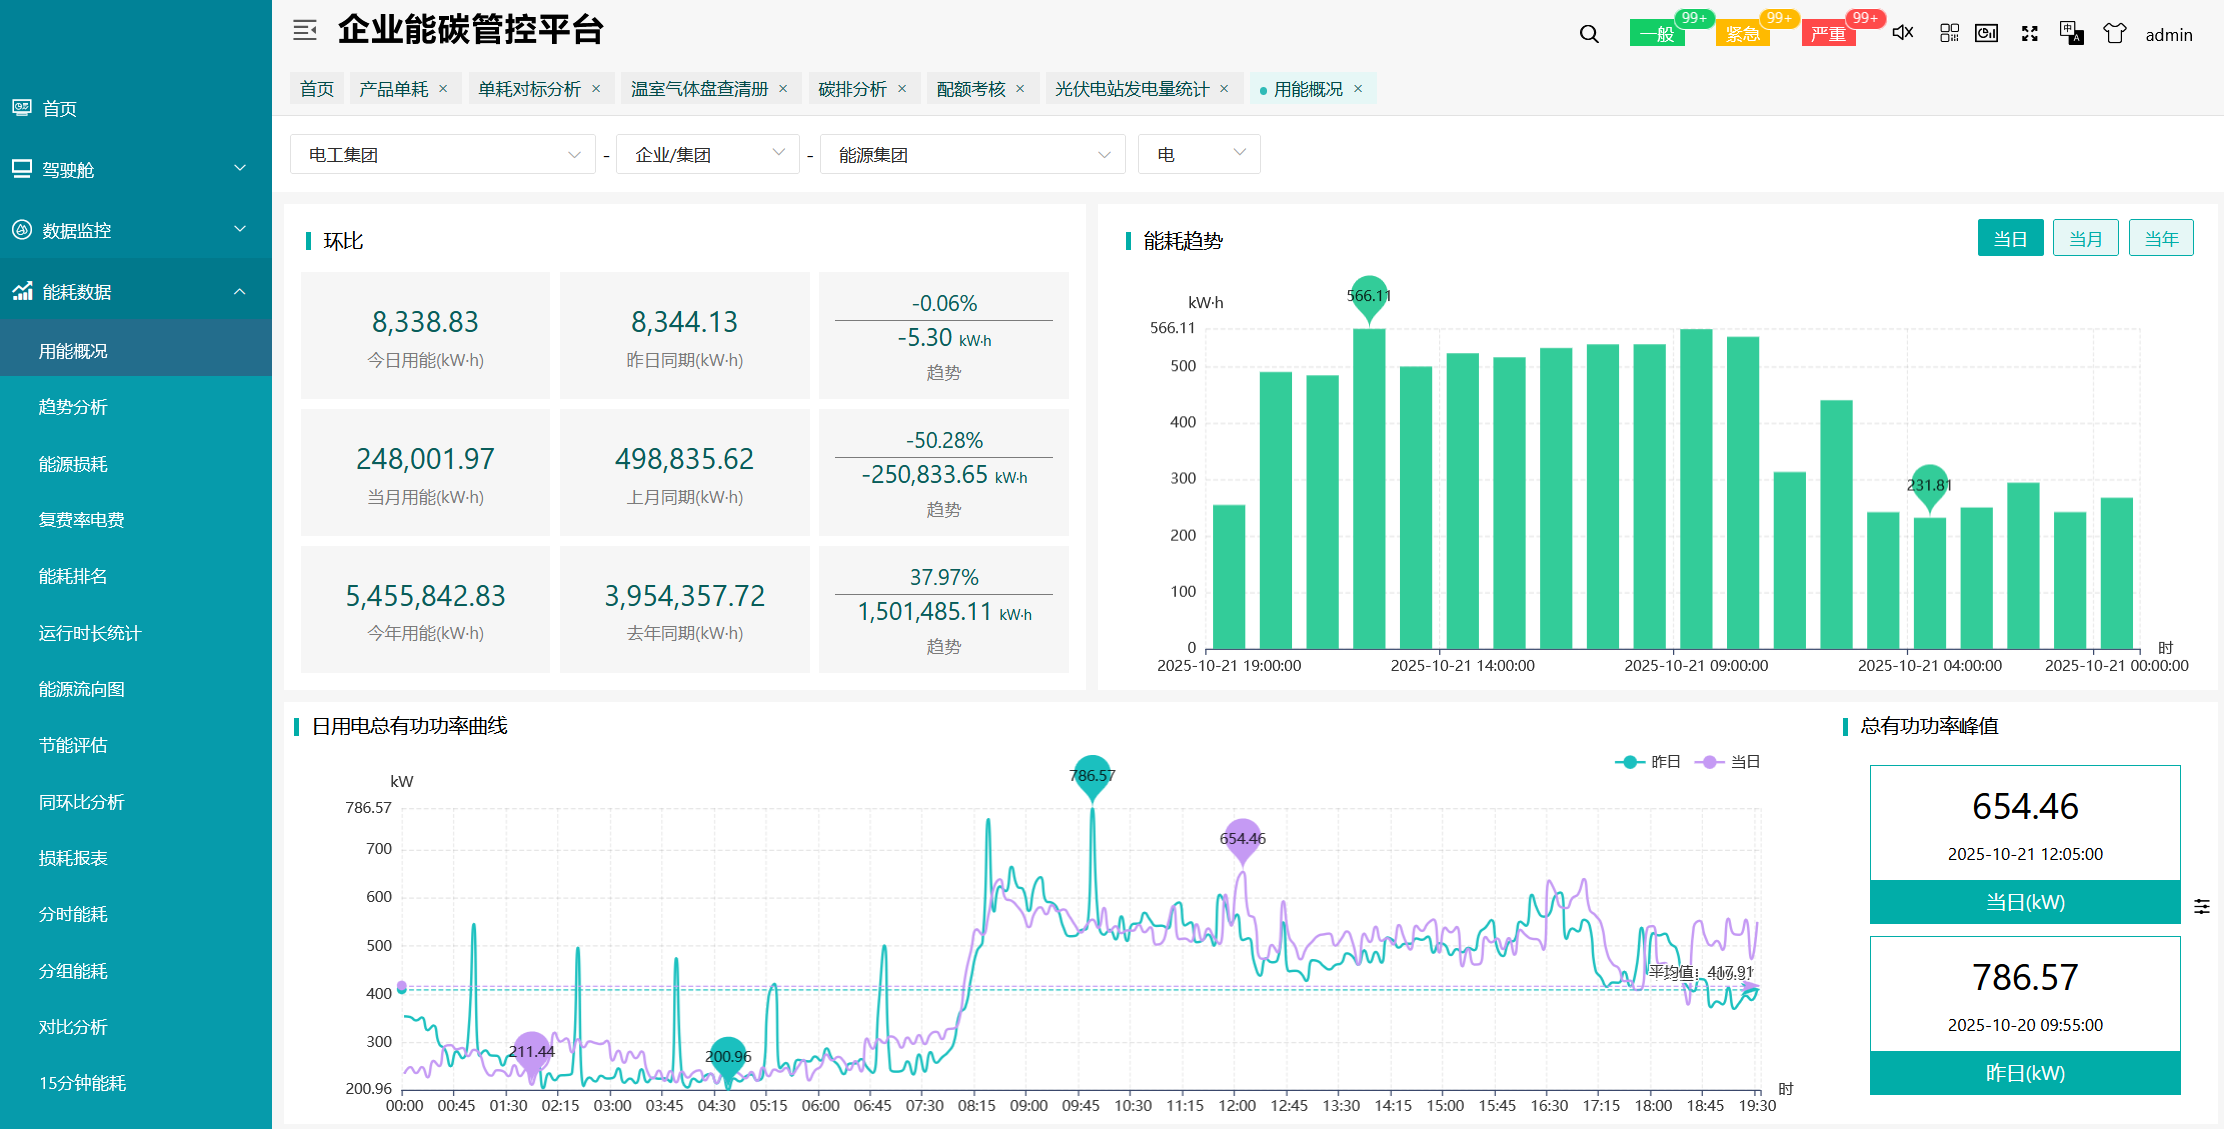Open 能源流向图 in the sidebar
This screenshot has height=1129, width=2224.
click(x=82, y=689)
